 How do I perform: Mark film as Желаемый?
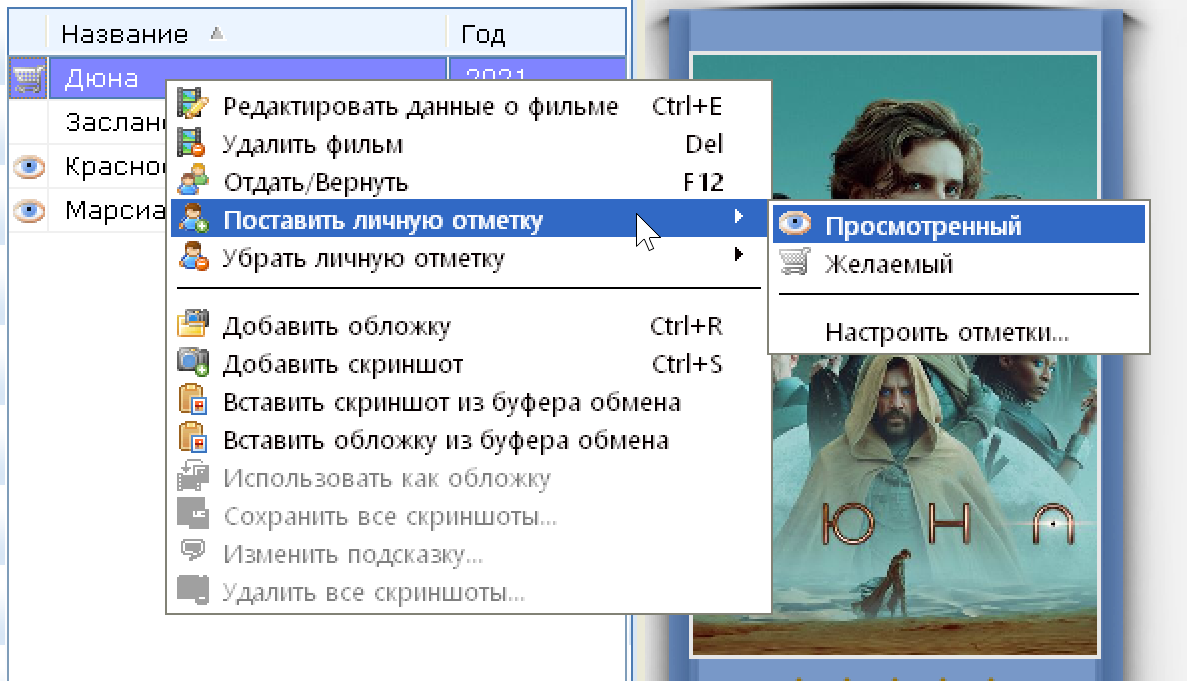[x=958, y=263]
